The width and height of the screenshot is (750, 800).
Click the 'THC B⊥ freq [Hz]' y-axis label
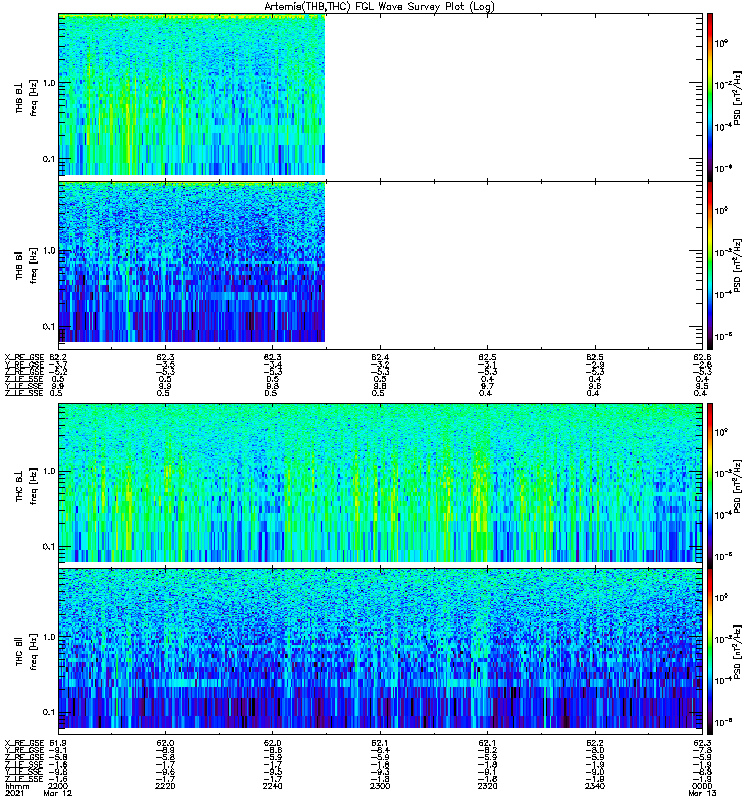pos(26,486)
